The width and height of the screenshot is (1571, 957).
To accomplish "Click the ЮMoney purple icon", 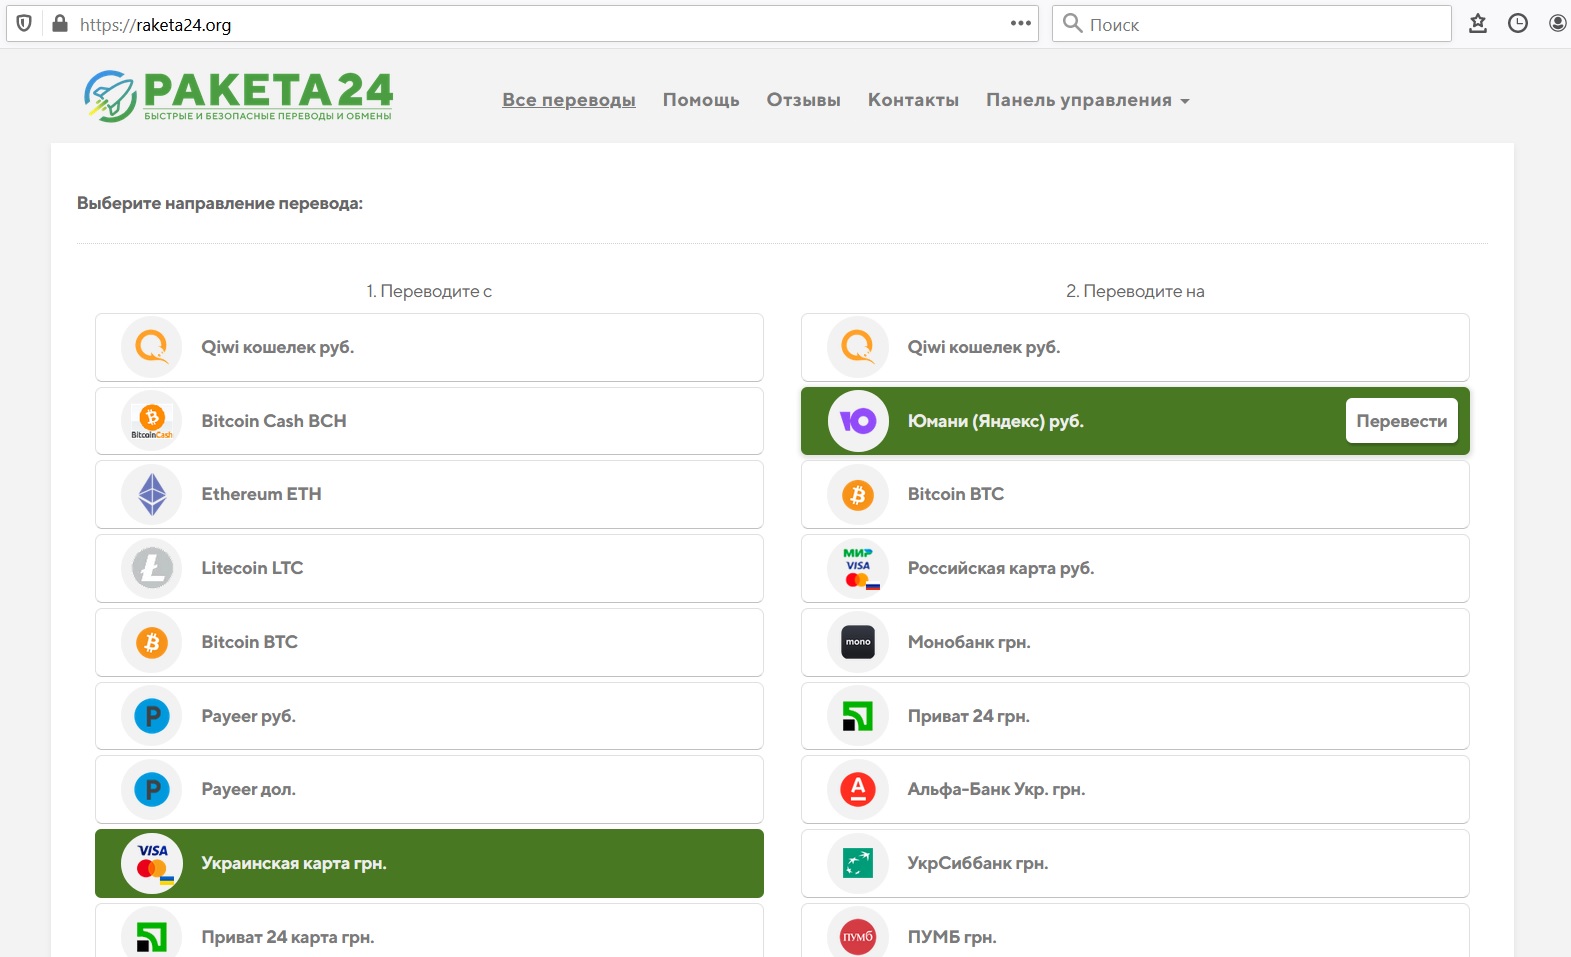I will click(858, 421).
